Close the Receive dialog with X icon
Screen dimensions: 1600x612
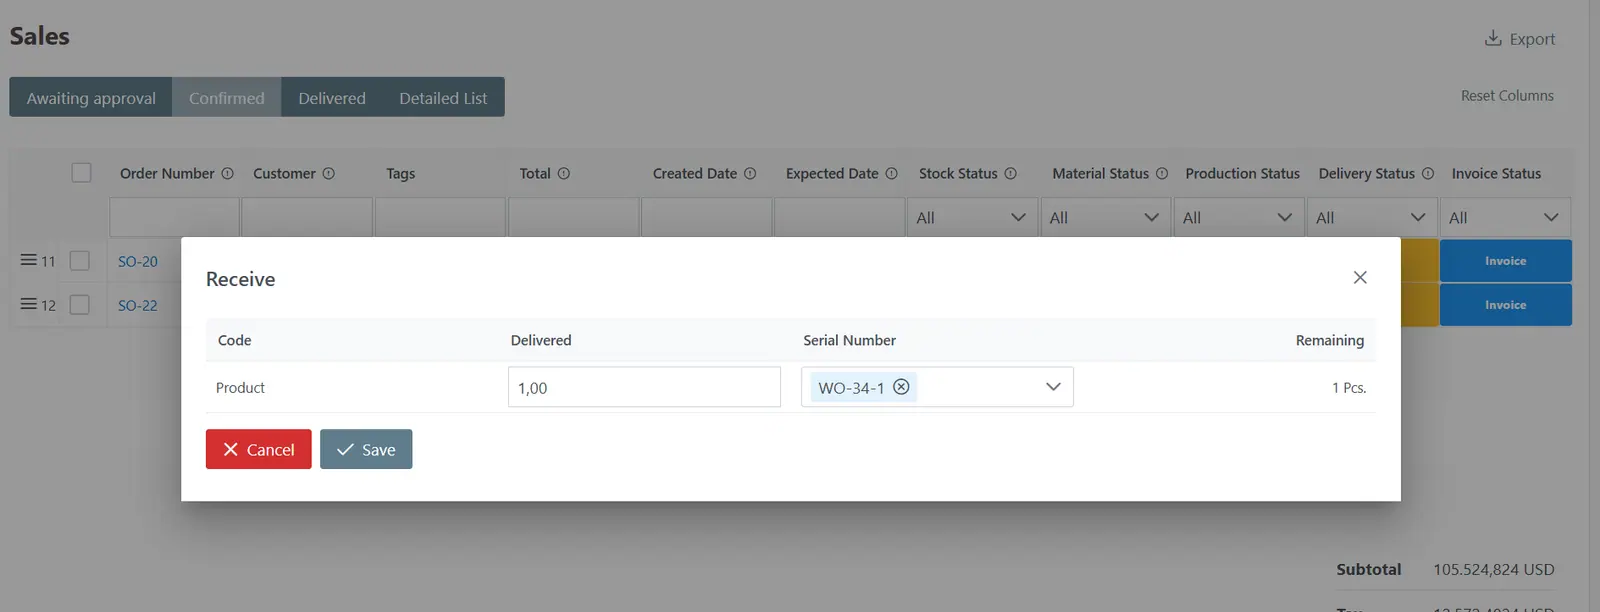click(x=1360, y=277)
